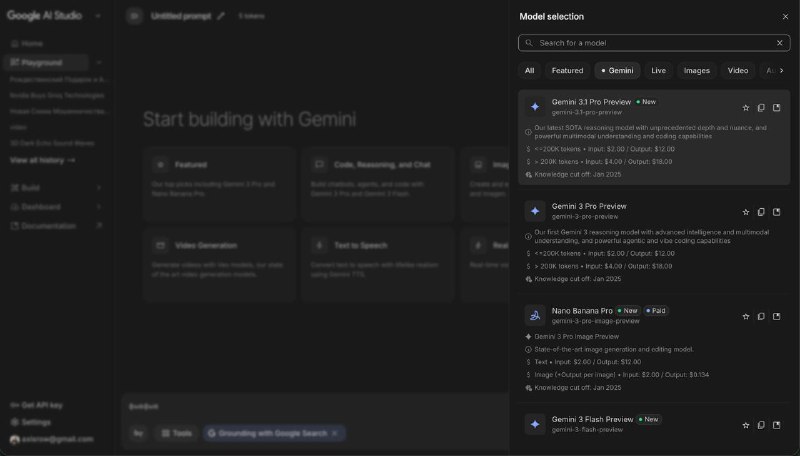Focus the Search for a model field
Image resolution: width=800 pixels, height=456 pixels.
click(x=654, y=43)
